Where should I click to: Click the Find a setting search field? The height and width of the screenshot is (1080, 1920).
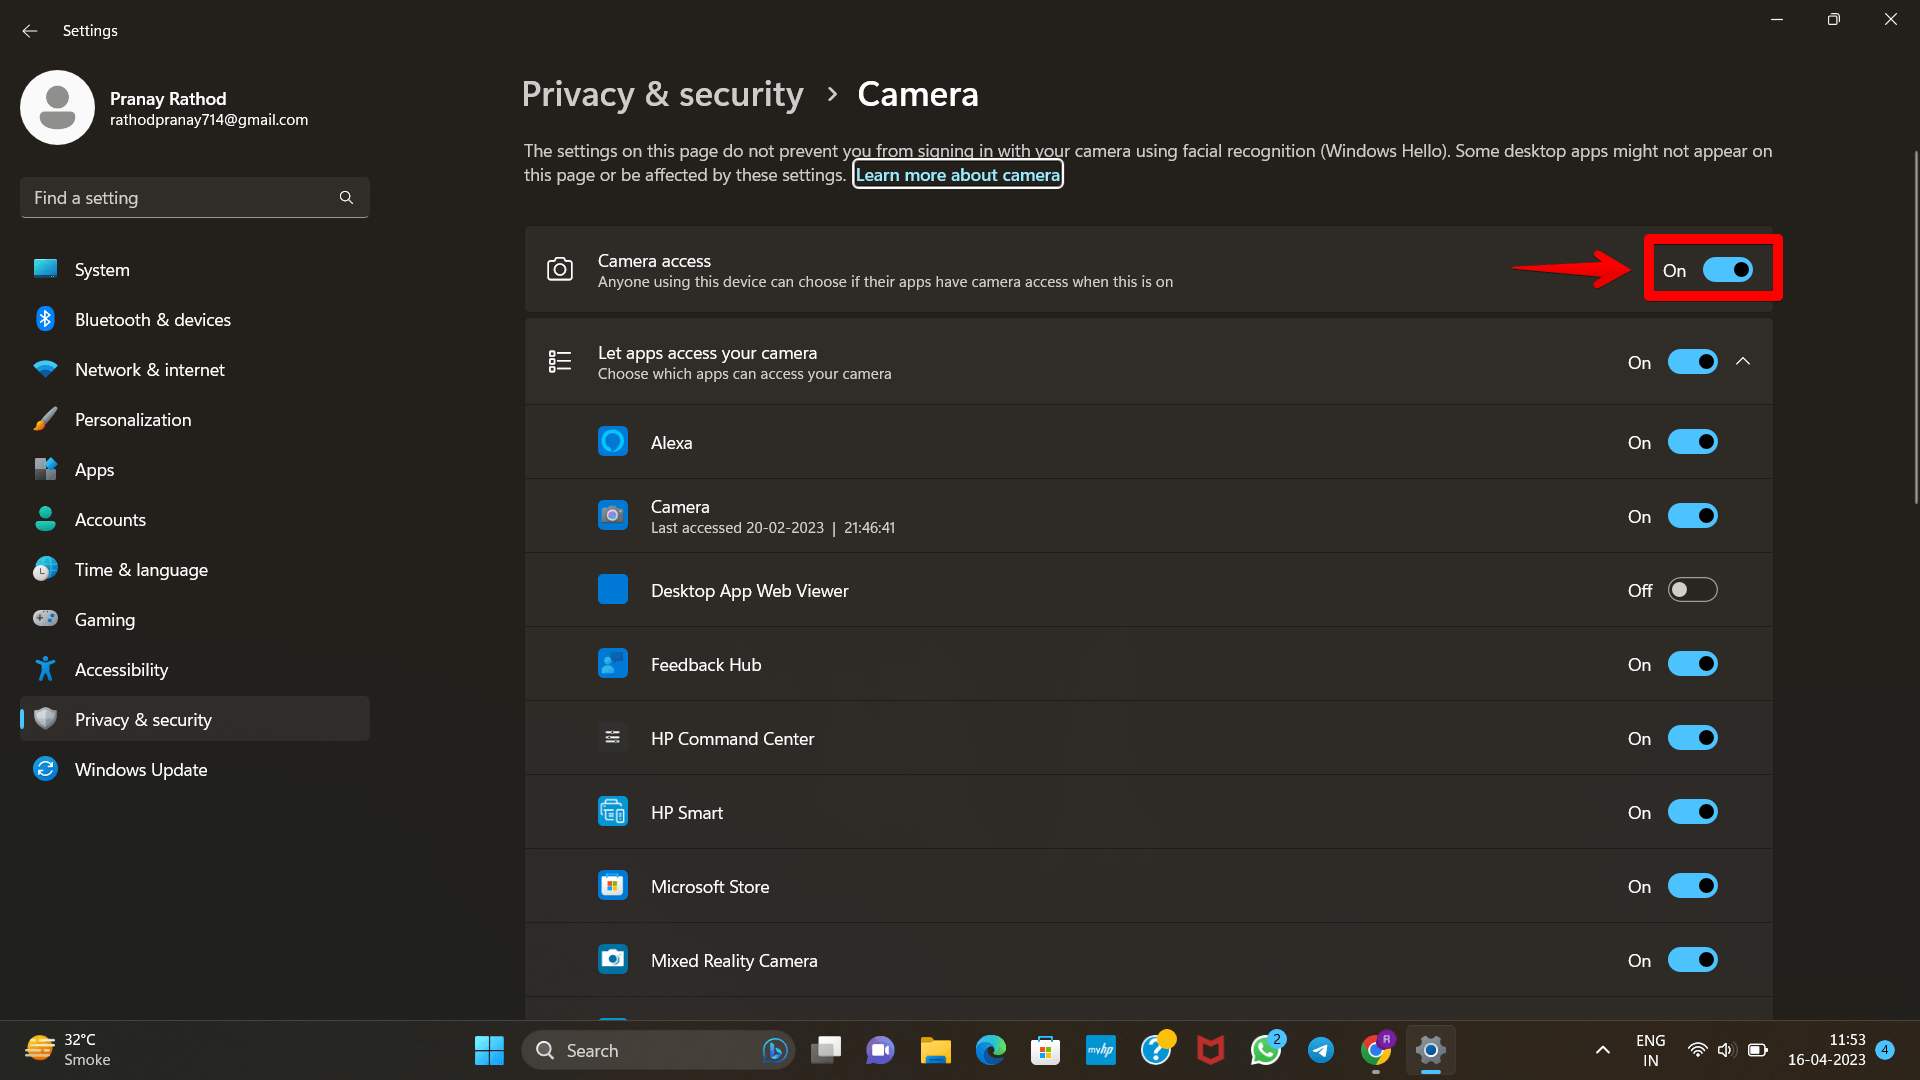180,198
